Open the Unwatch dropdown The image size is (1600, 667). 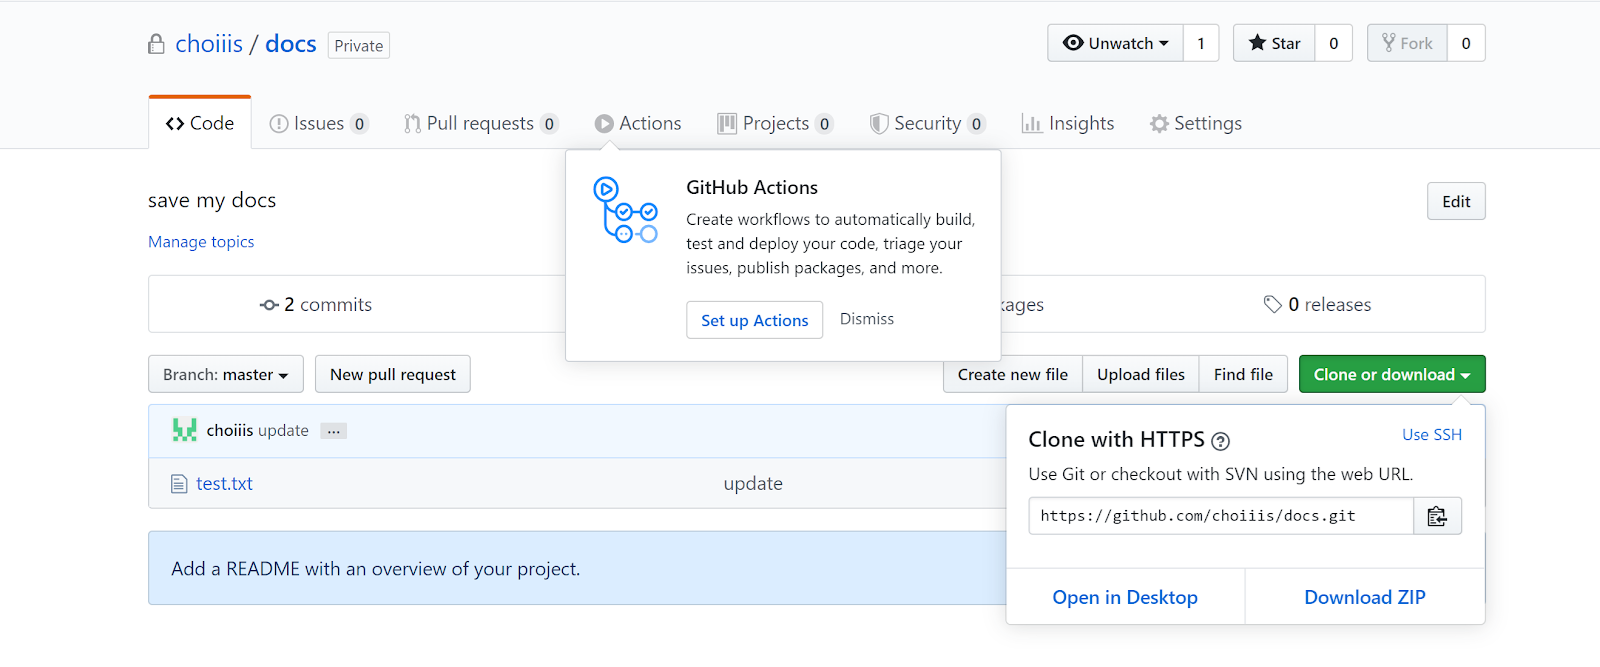1115,43
